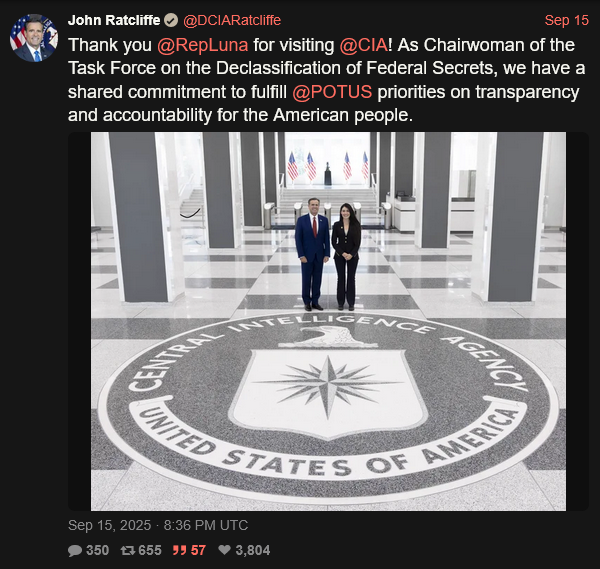Screen dimensions: 600x569
Task: Click the red quote marks icon
Action: click(179, 551)
